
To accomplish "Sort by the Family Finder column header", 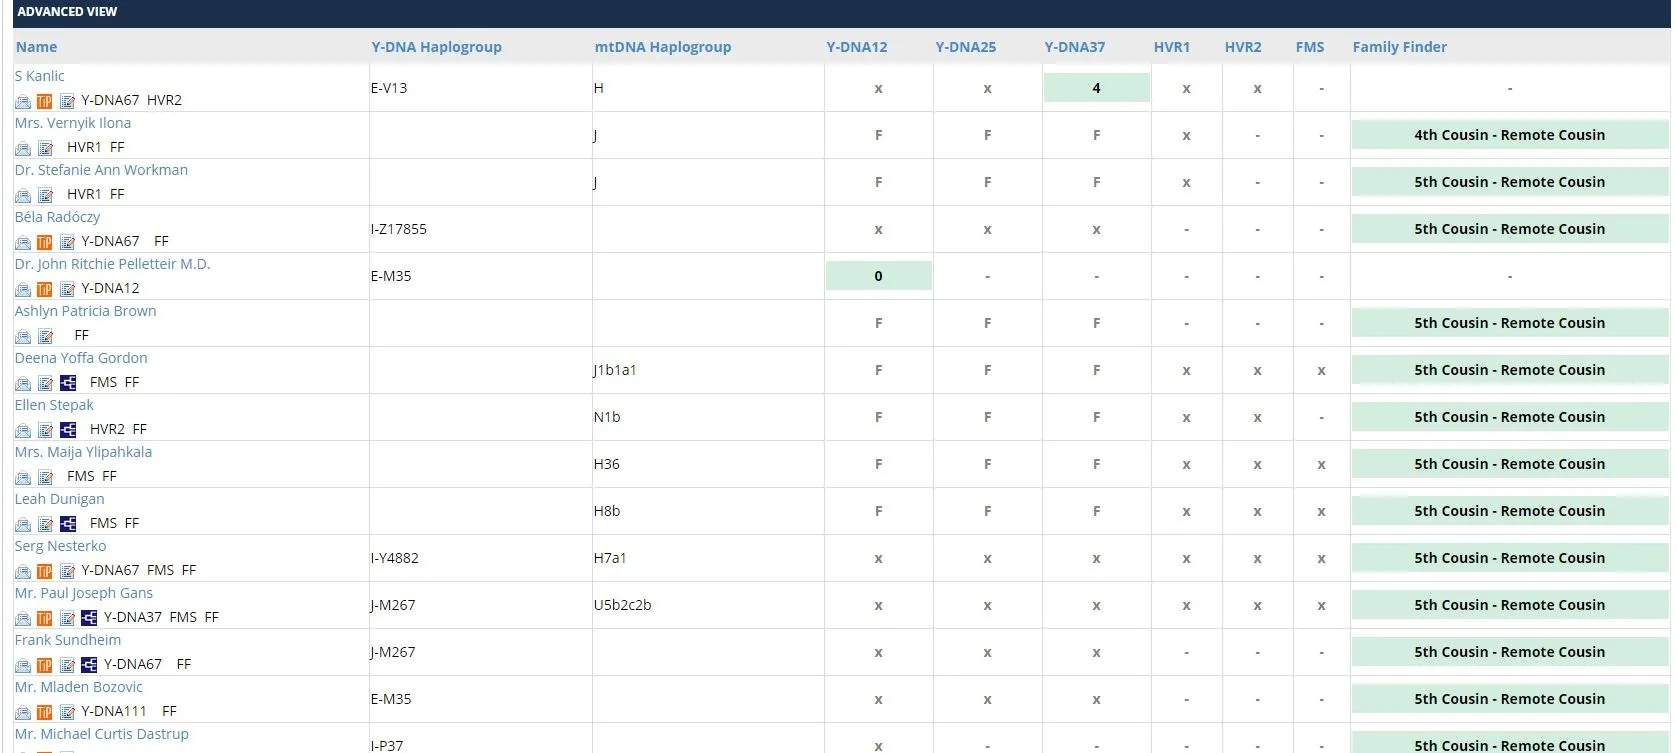I will [1399, 47].
